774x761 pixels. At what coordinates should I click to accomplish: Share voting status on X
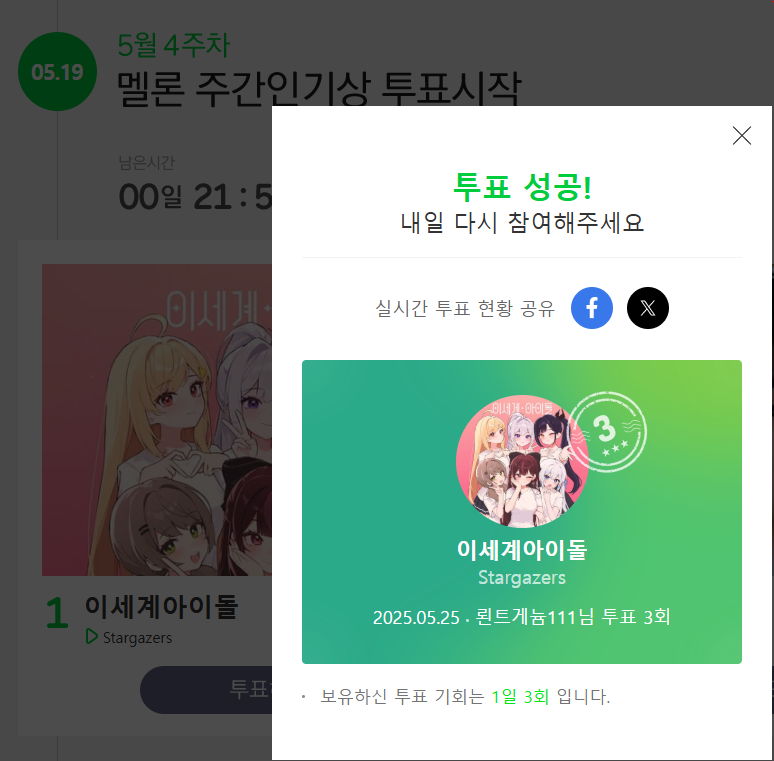point(648,308)
